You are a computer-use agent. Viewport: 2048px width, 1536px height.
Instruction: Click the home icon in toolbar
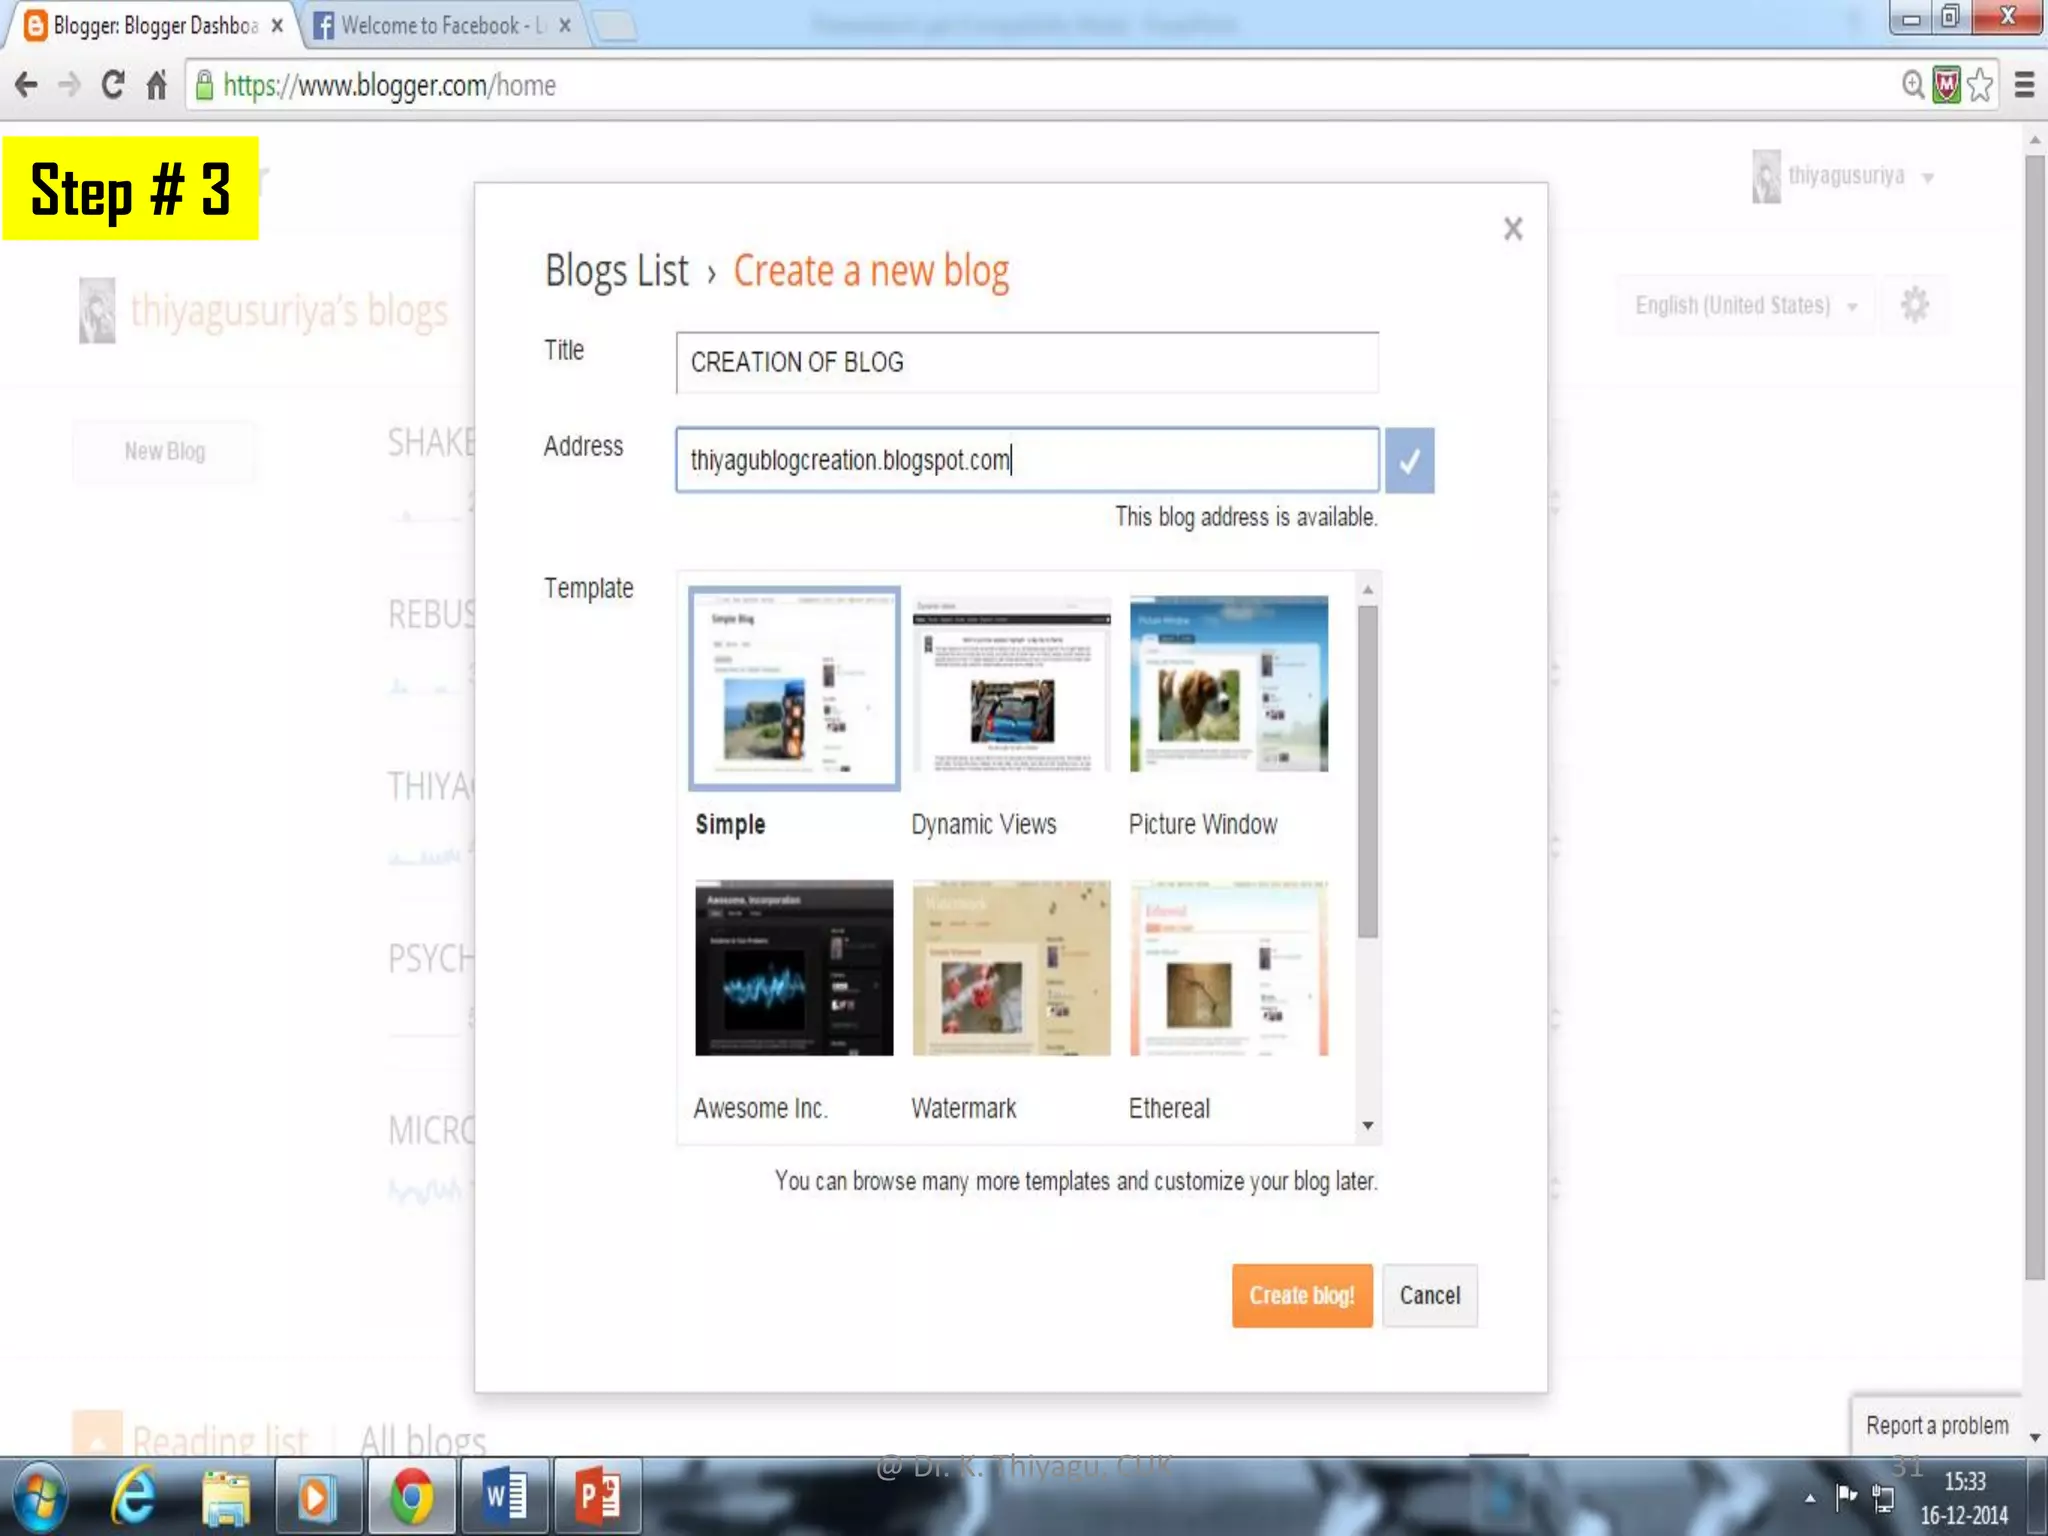pos(156,85)
